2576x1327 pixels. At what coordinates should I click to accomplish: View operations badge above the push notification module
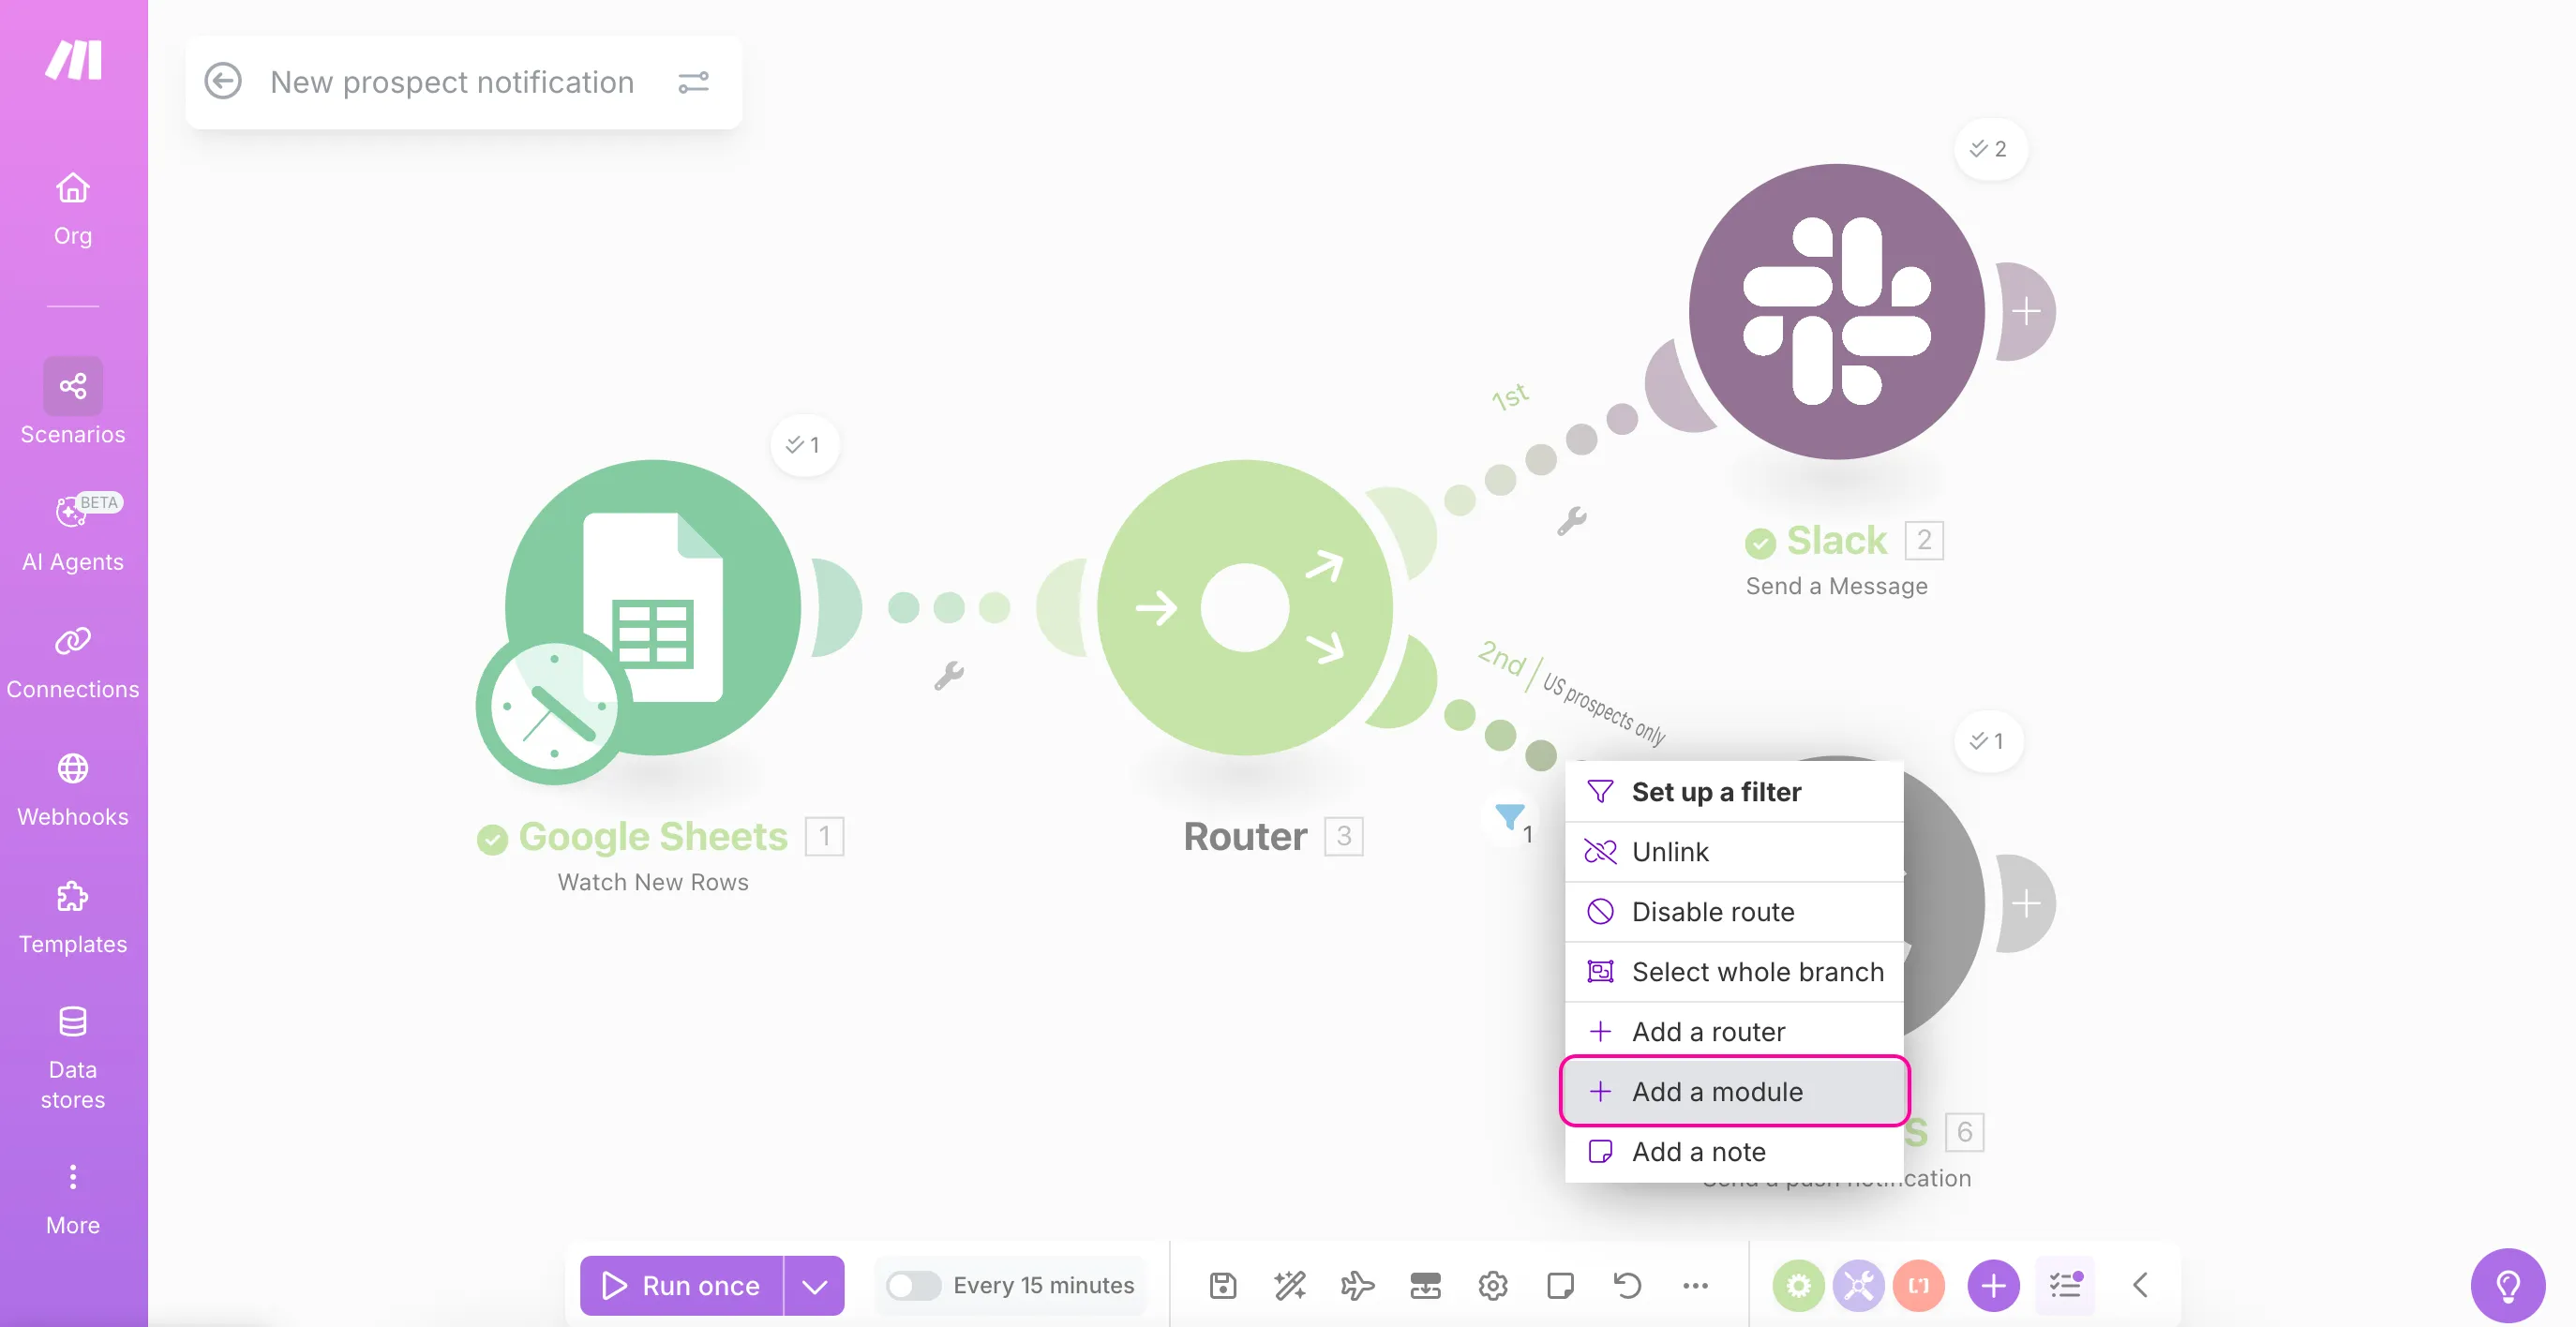click(x=1987, y=741)
